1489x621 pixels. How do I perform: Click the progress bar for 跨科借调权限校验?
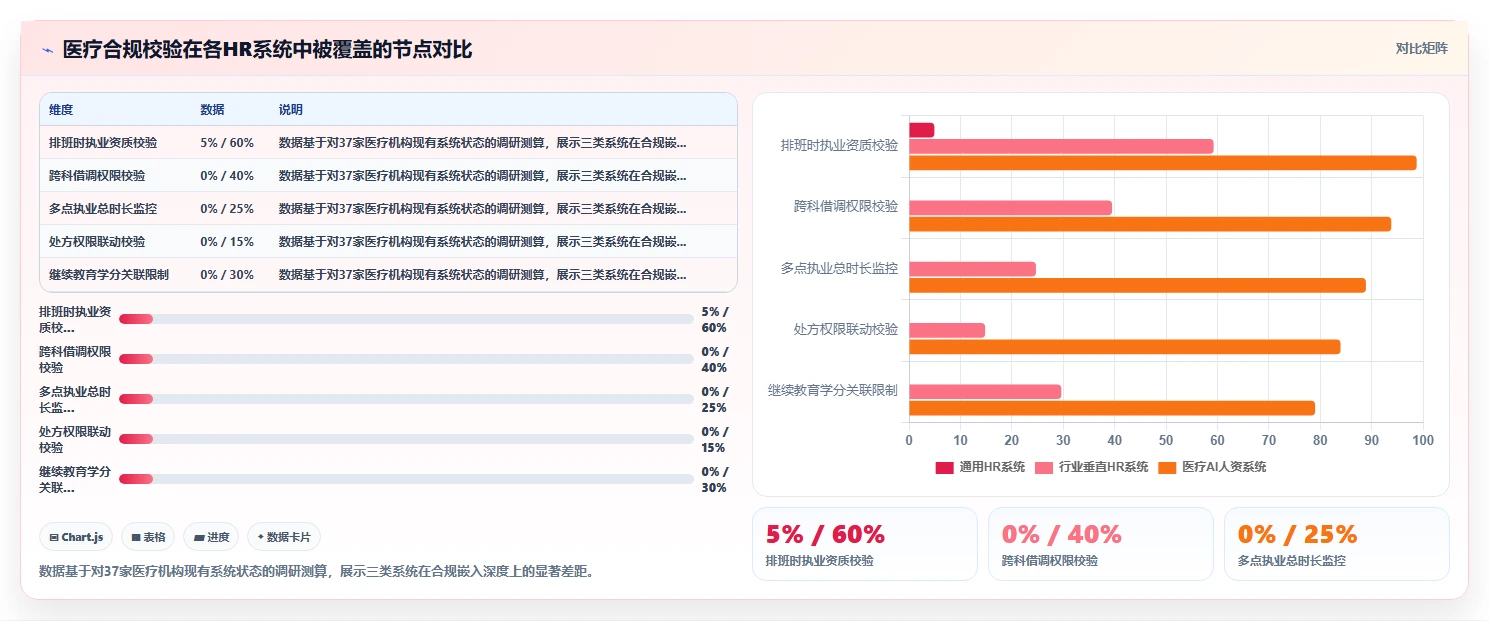coord(406,359)
